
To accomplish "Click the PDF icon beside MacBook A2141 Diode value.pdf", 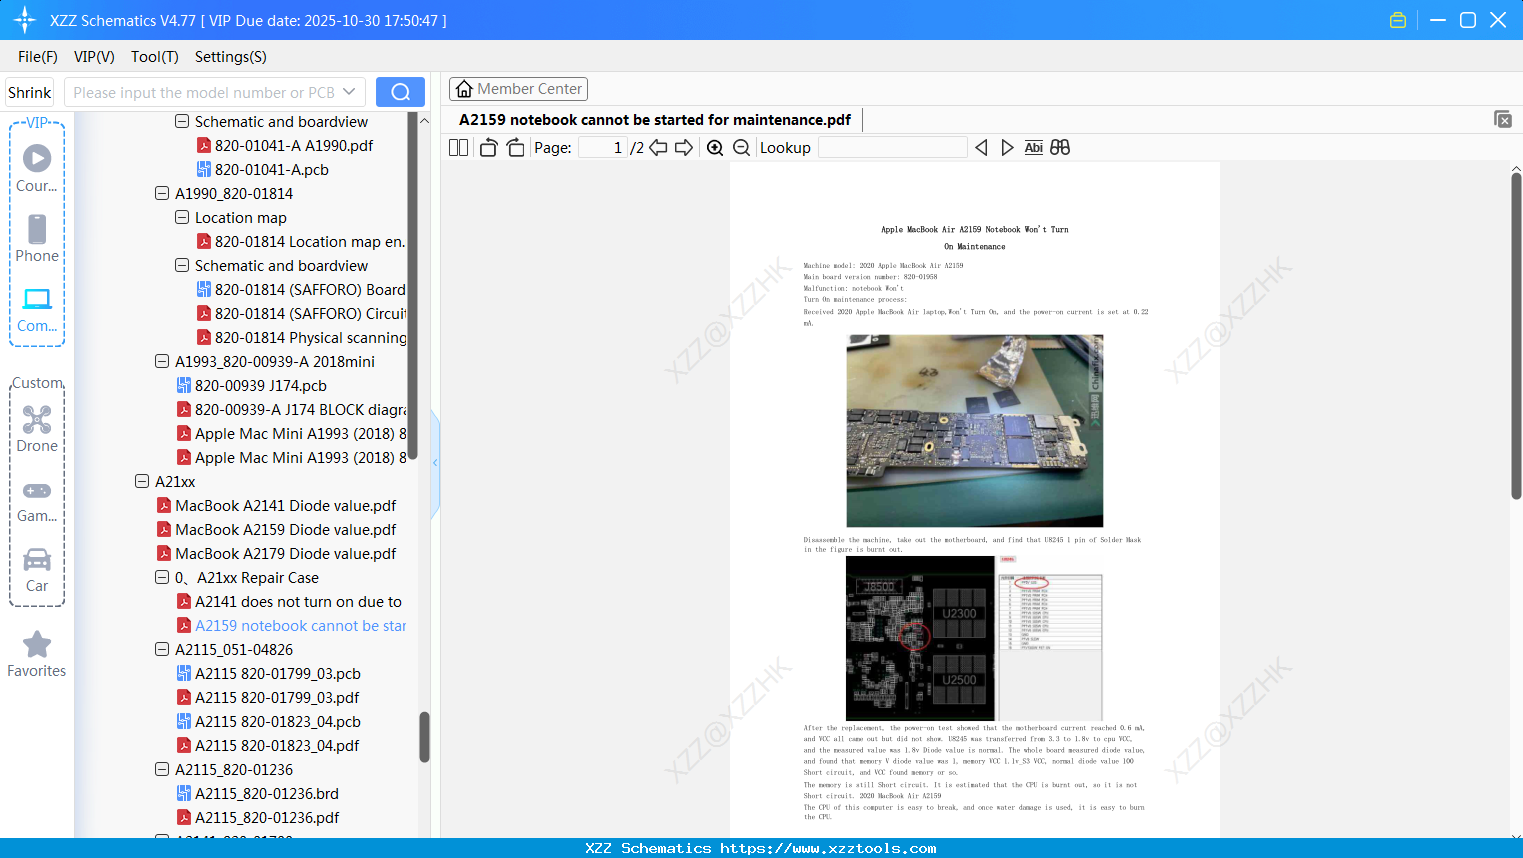I will pos(164,506).
